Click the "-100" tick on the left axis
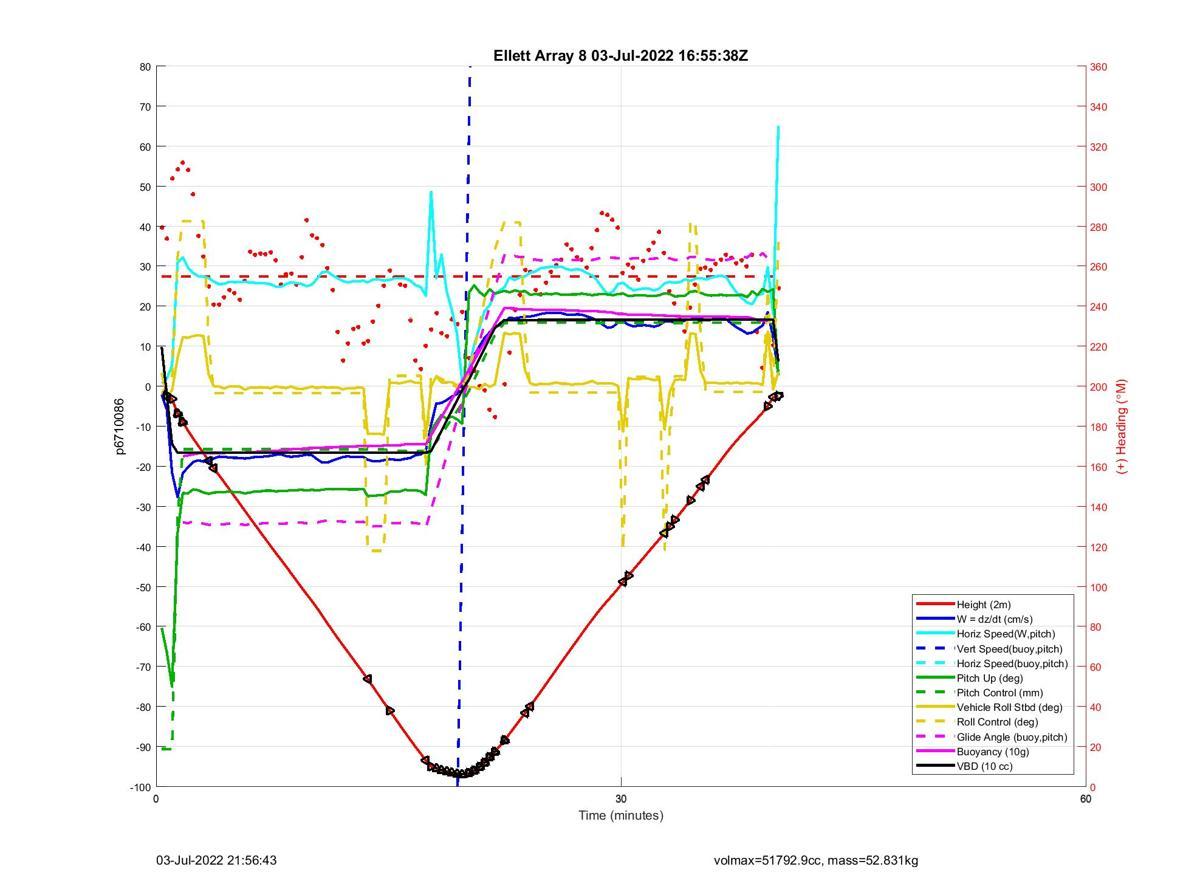The image size is (1200, 885). [x=140, y=787]
